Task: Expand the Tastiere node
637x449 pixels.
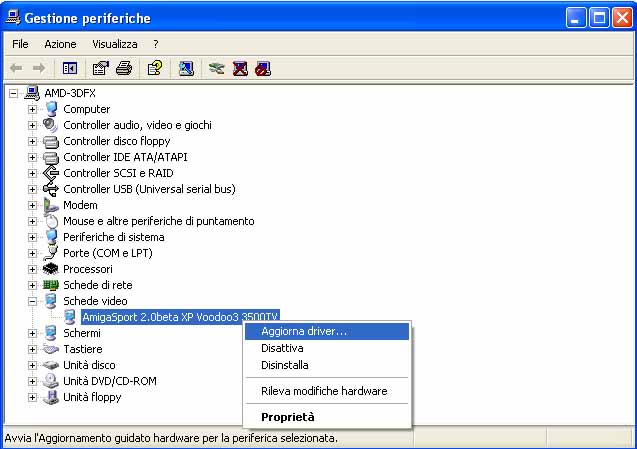Action: pos(32,349)
